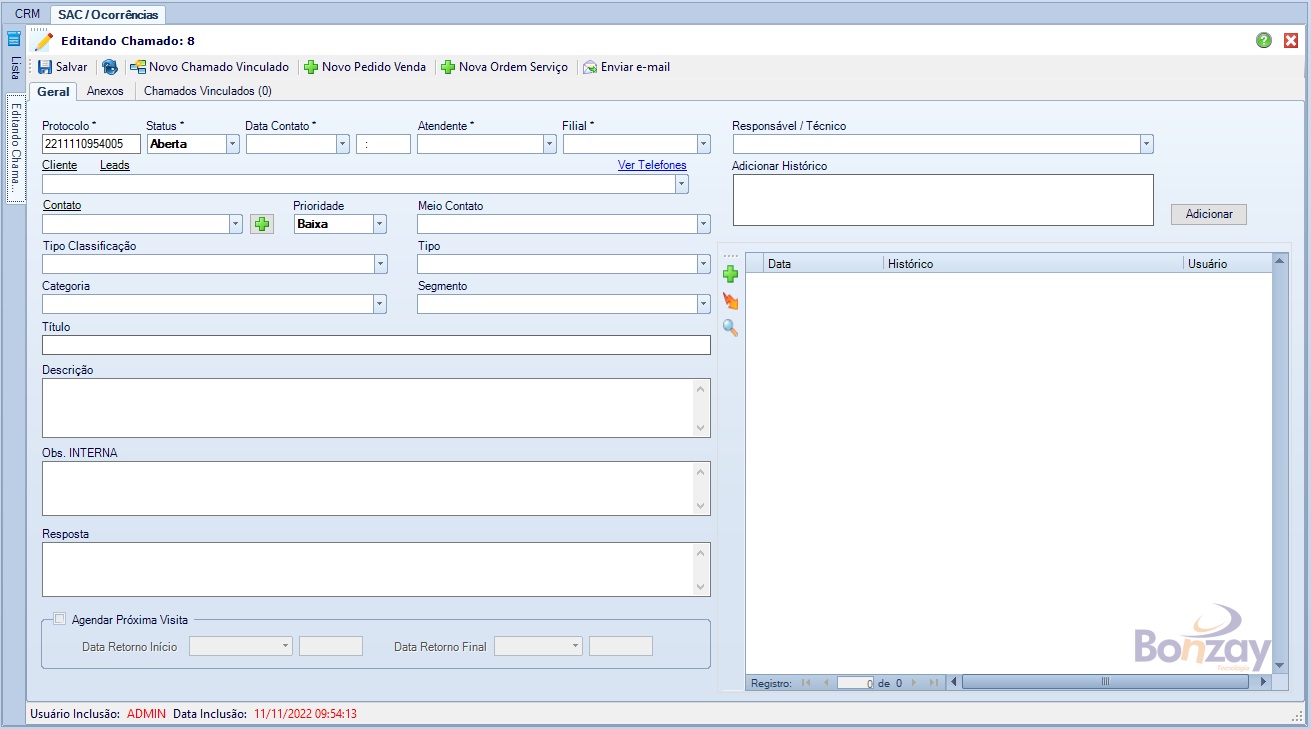
Task: Go to previous record in Registro navigator
Action: [826, 683]
